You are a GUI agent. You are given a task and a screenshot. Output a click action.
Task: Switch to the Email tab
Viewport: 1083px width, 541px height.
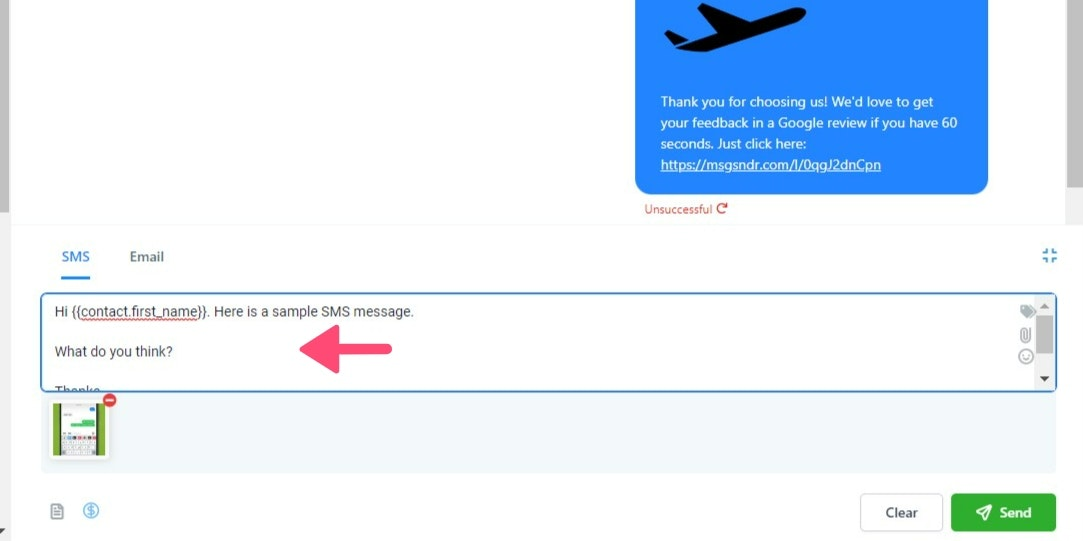coord(147,257)
